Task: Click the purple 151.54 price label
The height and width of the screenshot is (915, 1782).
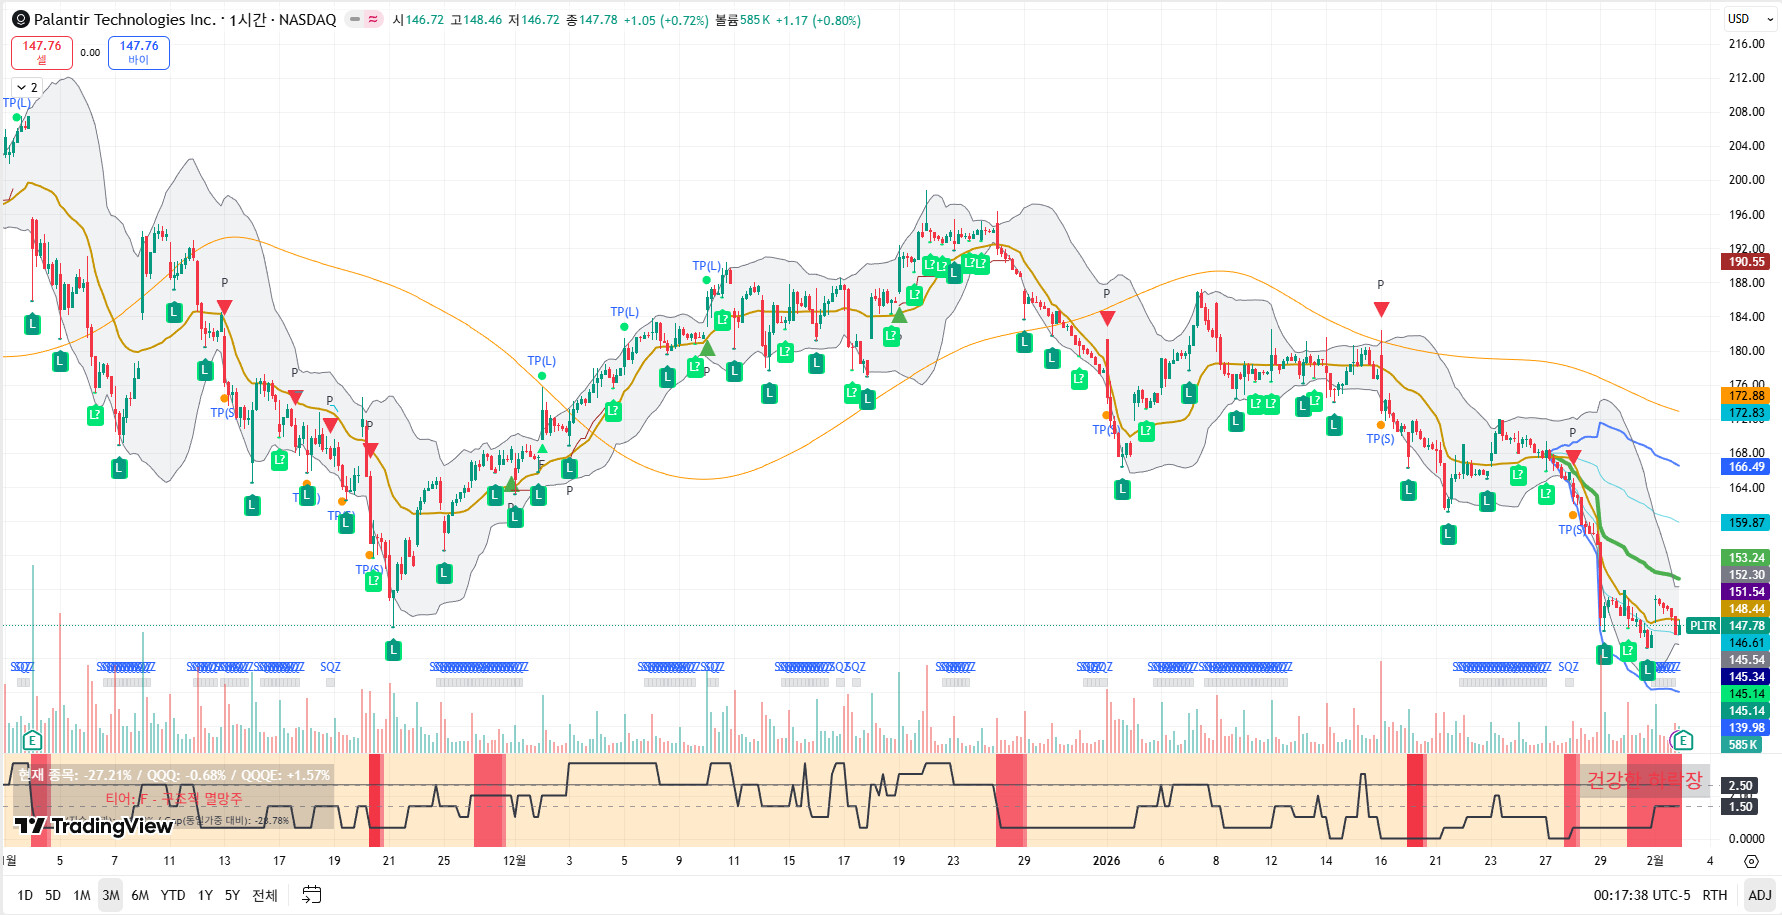Action: tap(1746, 592)
